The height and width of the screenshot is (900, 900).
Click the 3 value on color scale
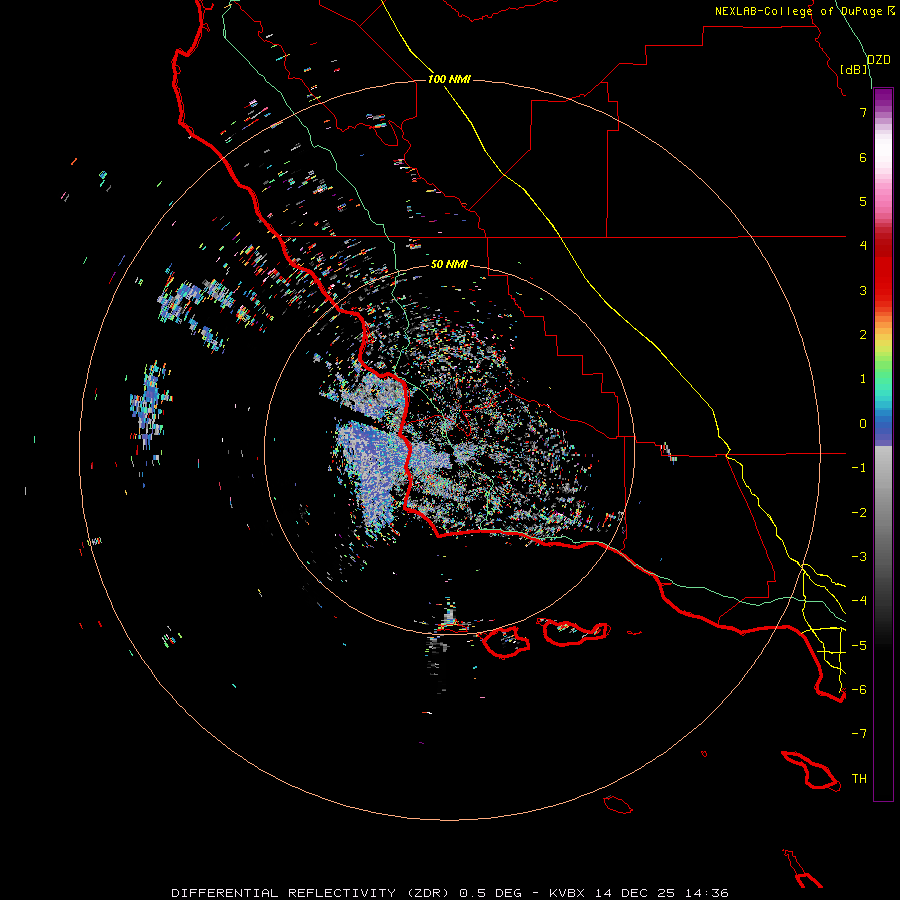863,290
